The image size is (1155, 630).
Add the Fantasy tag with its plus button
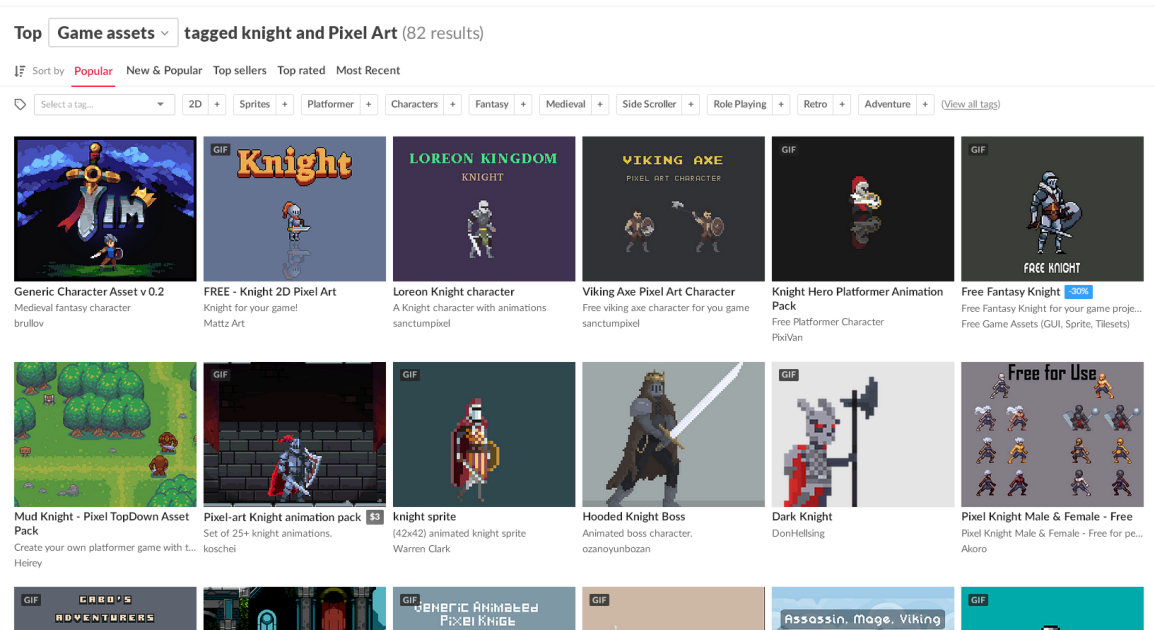coord(524,105)
